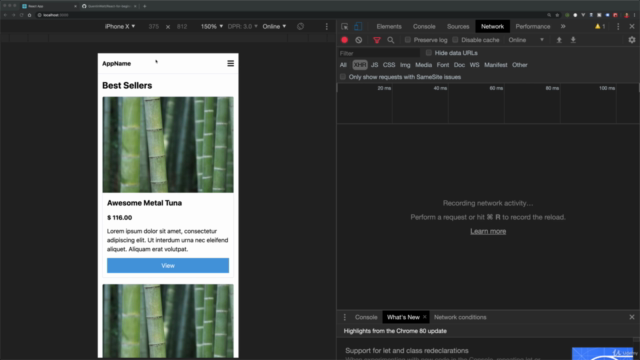This screenshot has width=640, height=360.
Task: Import HAR file upload arrow icon
Action: pos(559,40)
